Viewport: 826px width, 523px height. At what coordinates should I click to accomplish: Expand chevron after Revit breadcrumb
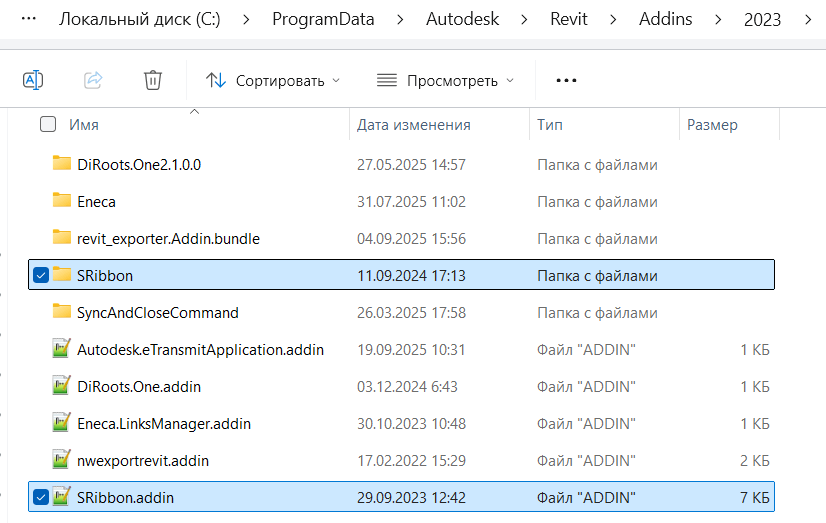pos(613,20)
